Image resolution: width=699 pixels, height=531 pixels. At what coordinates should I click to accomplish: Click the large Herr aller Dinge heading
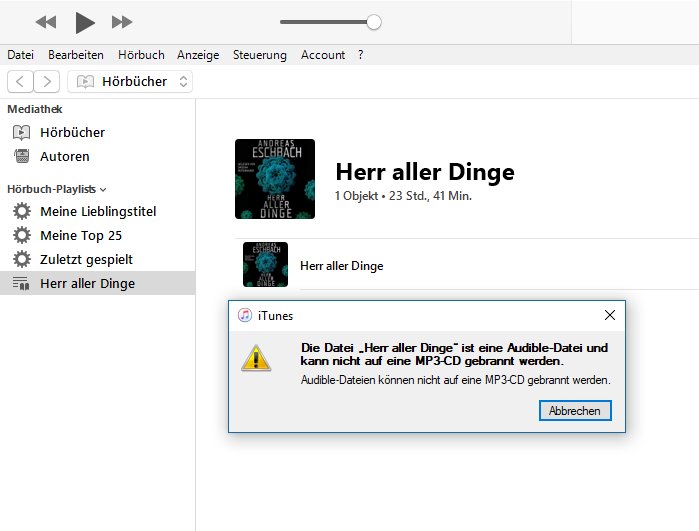425,172
